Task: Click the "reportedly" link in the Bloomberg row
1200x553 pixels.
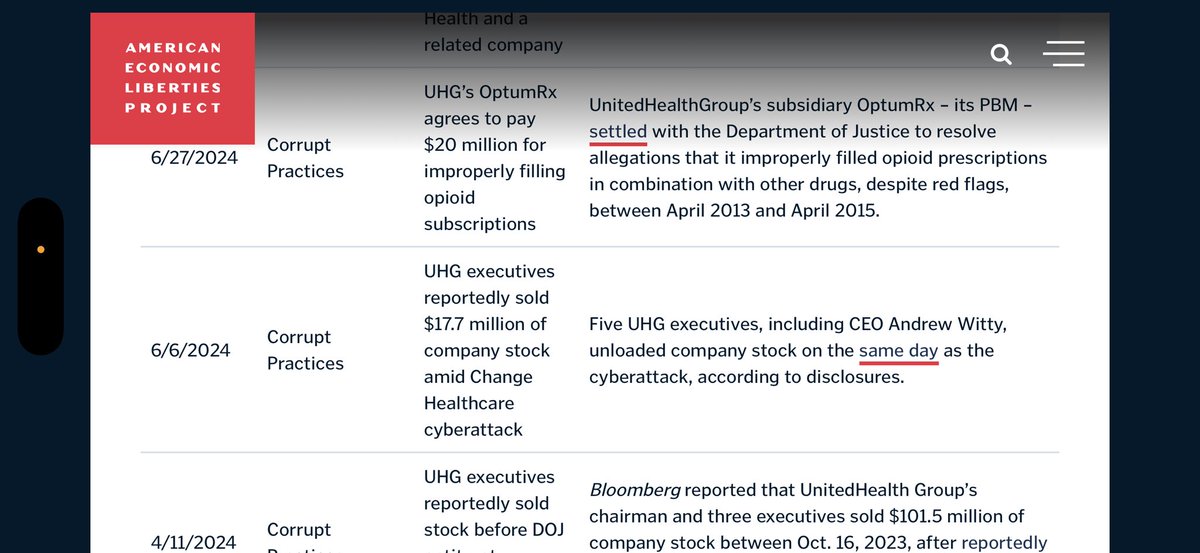Action: click(x=1004, y=543)
